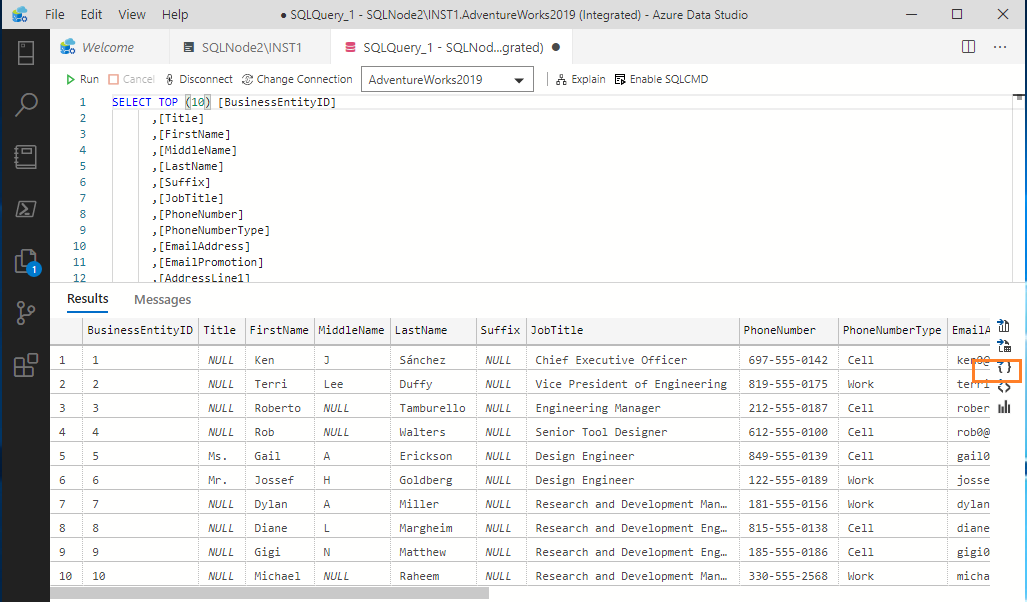Image resolution: width=1027 pixels, height=602 pixels.
Task: Open the Search view magnifier icon
Action: click(26, 105)
